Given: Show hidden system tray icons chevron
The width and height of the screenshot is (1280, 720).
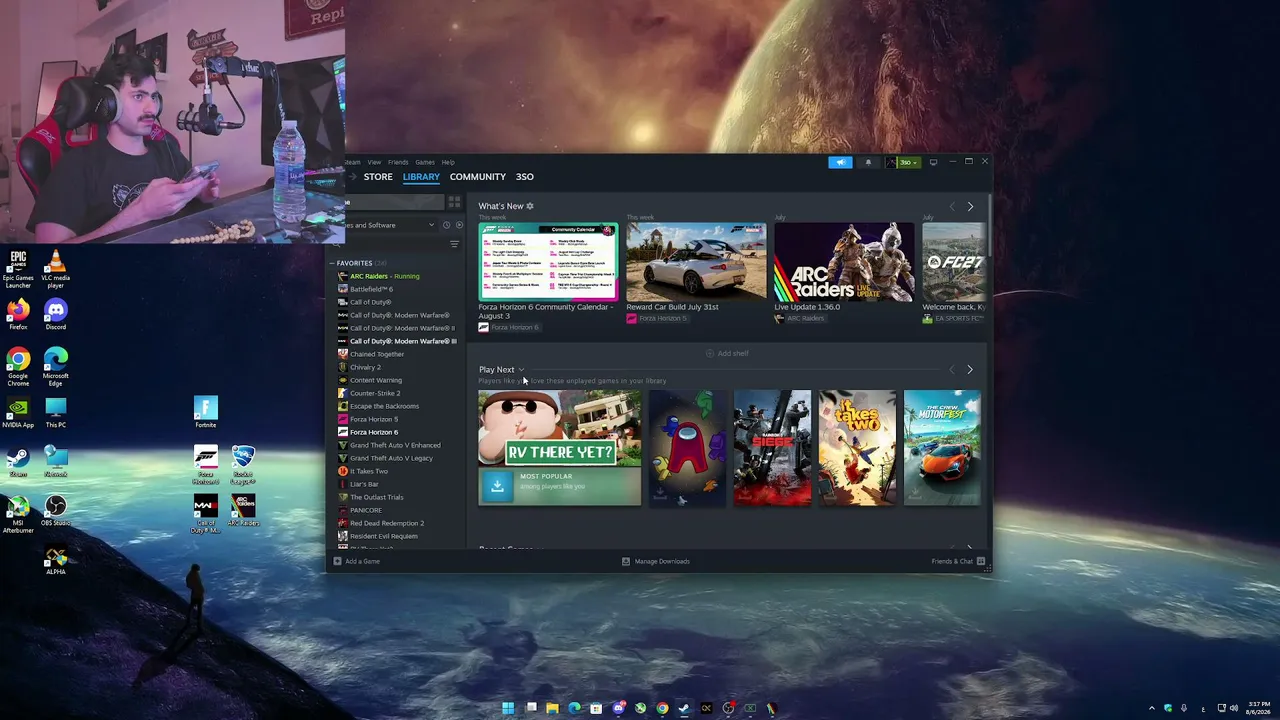Looking at the screenshot, I should click(1151, 708).
